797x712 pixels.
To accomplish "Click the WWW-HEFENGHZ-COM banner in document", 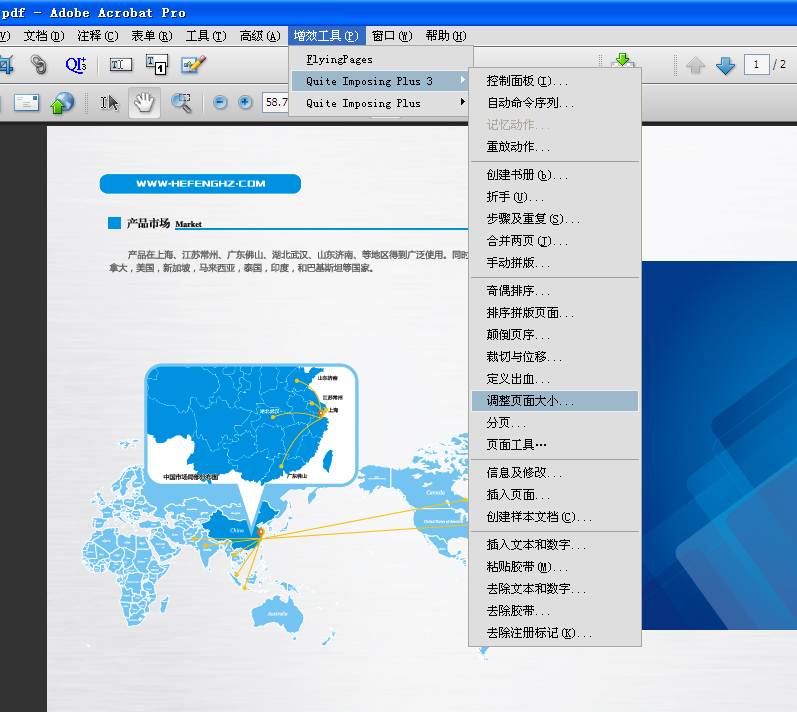I will (x=200, y=183).
